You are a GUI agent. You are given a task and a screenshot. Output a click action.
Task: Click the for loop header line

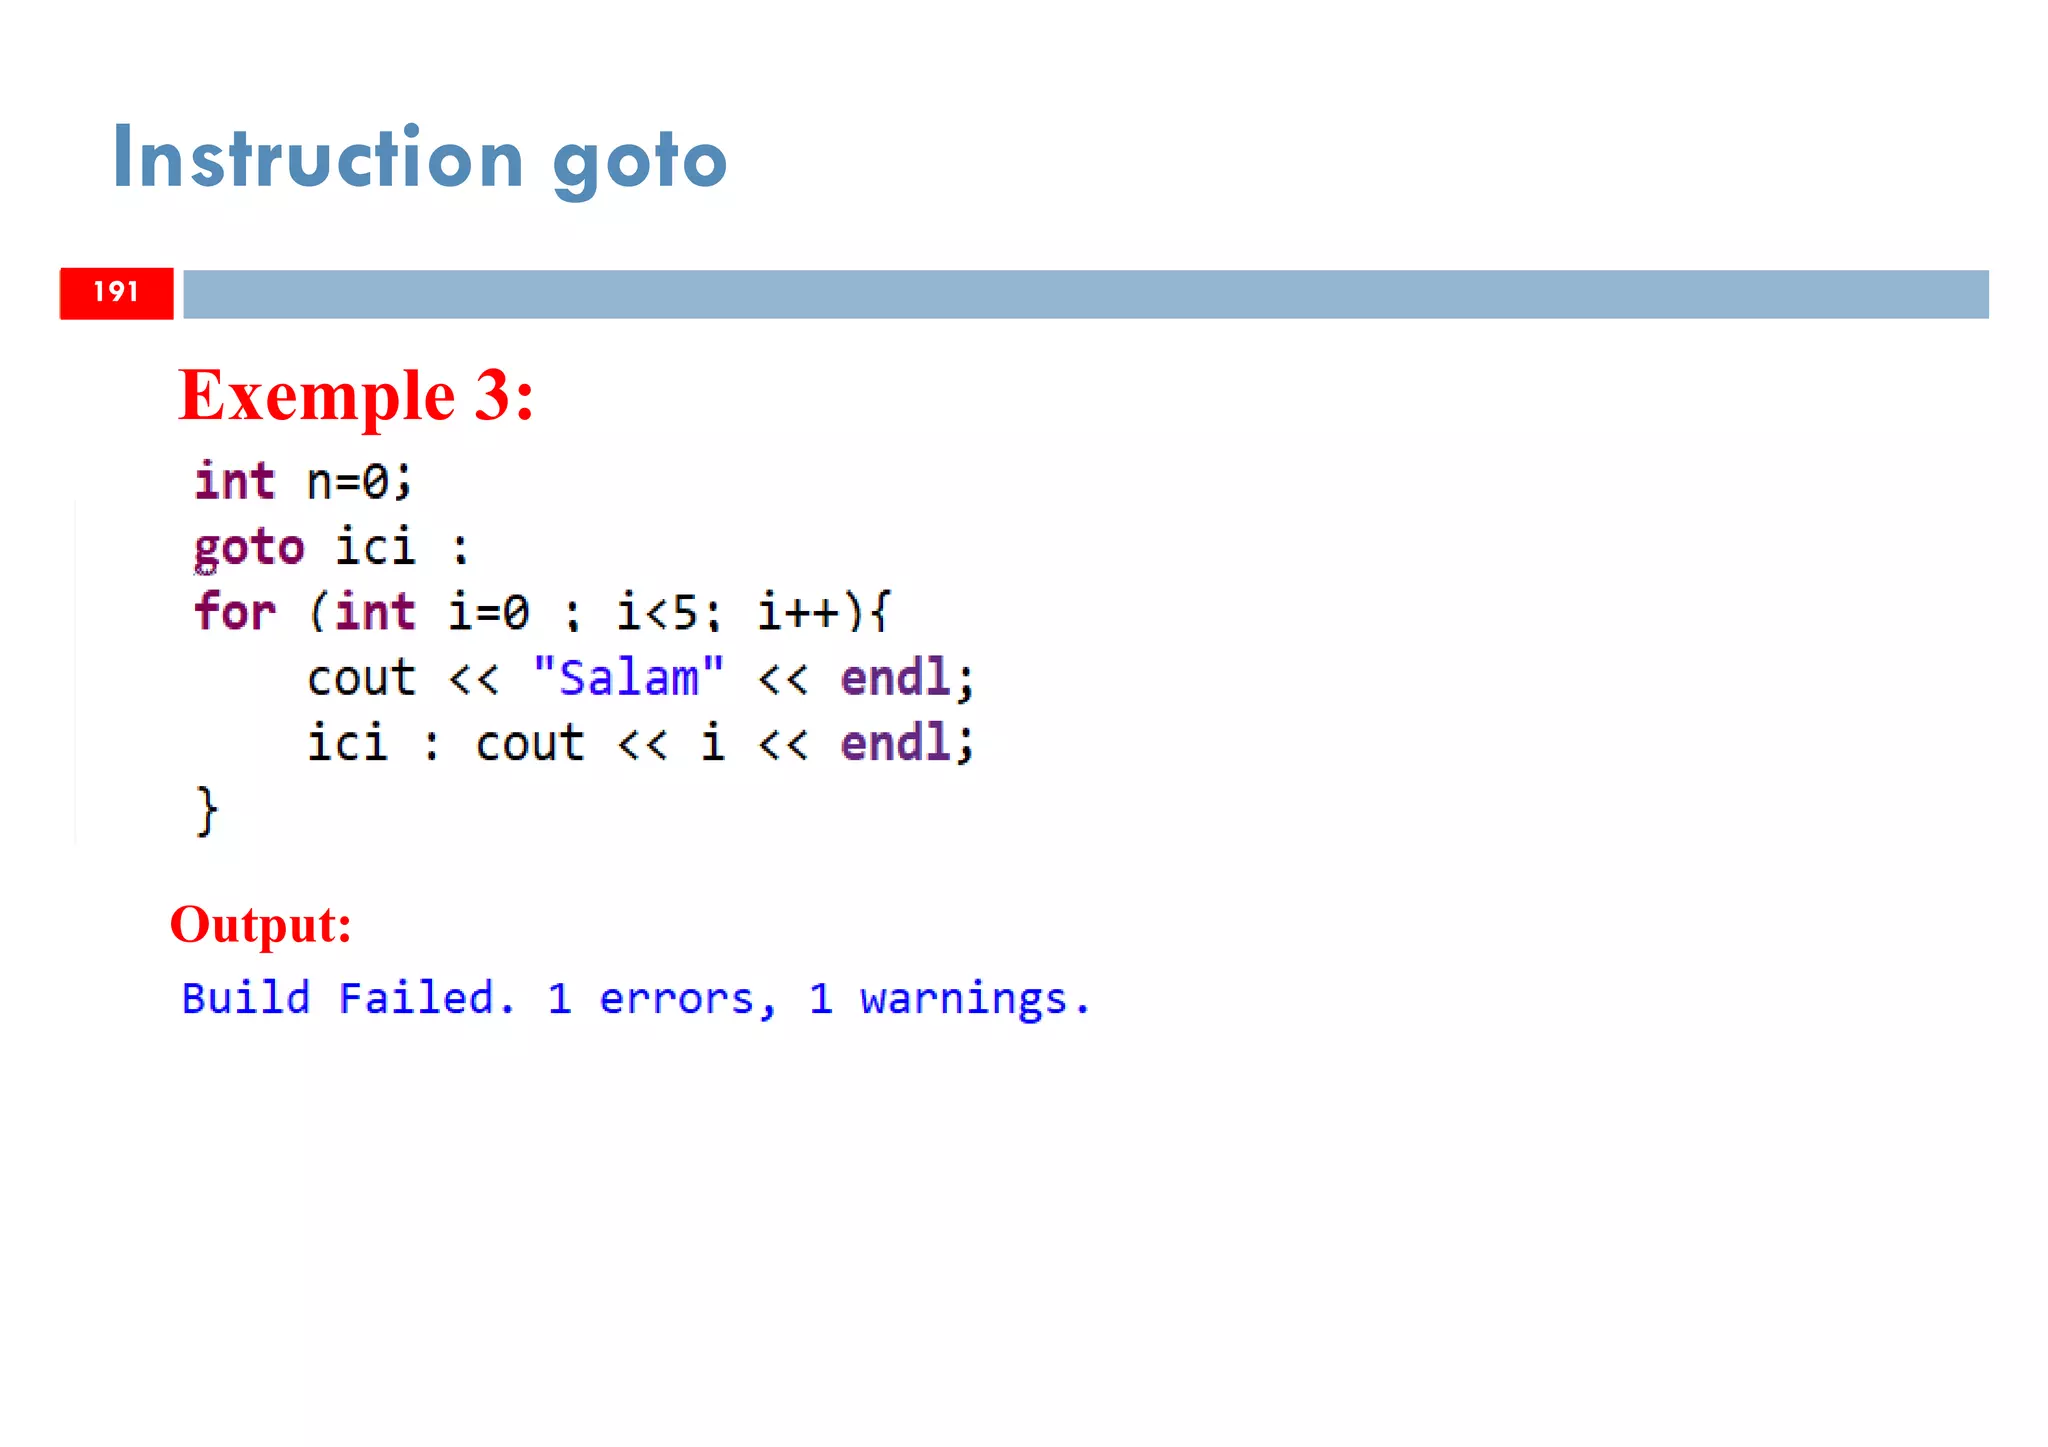pos(542,611)
